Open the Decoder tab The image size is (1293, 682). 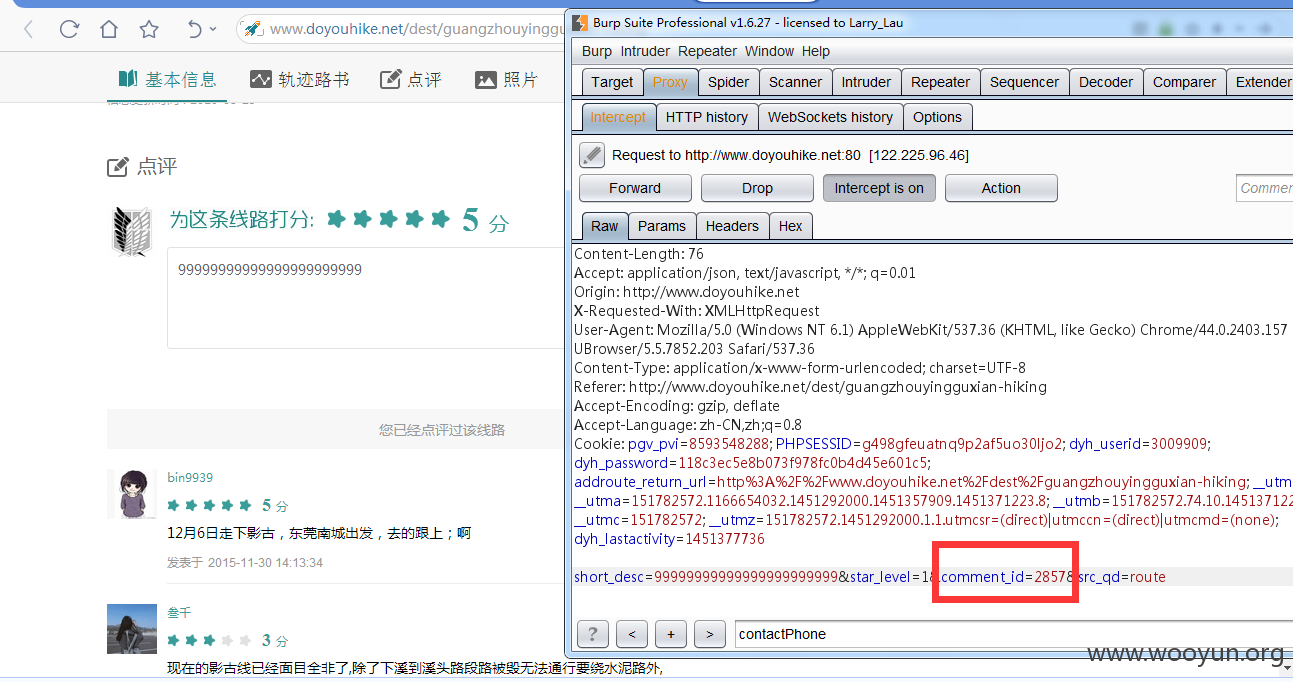[x=1106, y=82]
